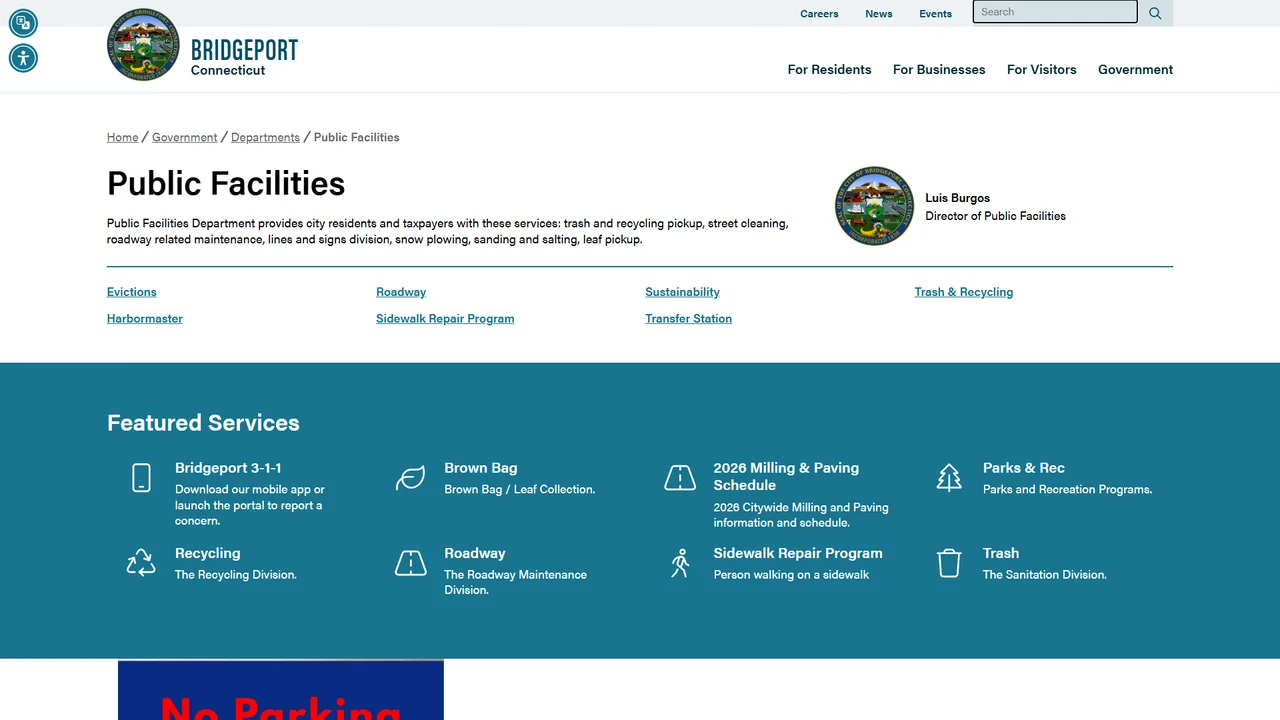Open the Evictions link
Image resolution: width=1280 pixels, height=720 pixels.
pos(132,292)
